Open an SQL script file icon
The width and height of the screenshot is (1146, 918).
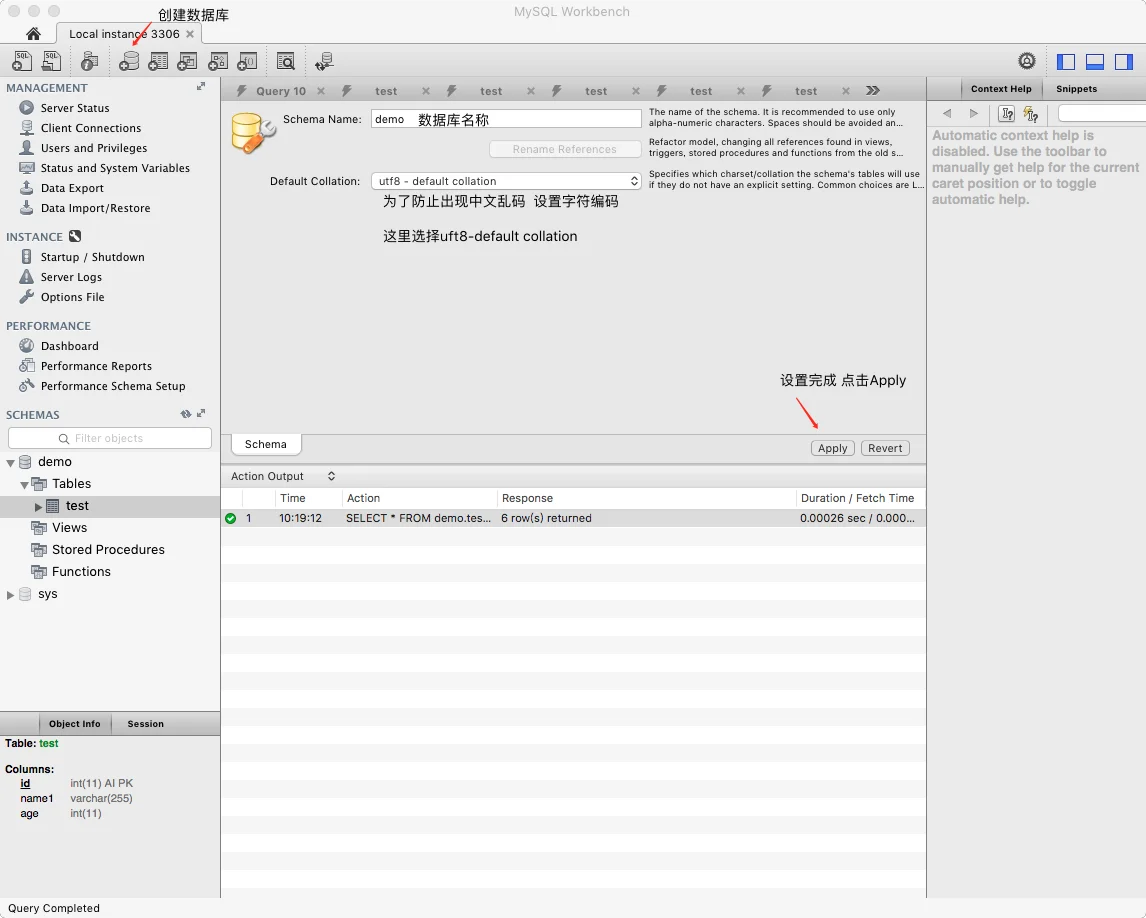coord(51,61)
